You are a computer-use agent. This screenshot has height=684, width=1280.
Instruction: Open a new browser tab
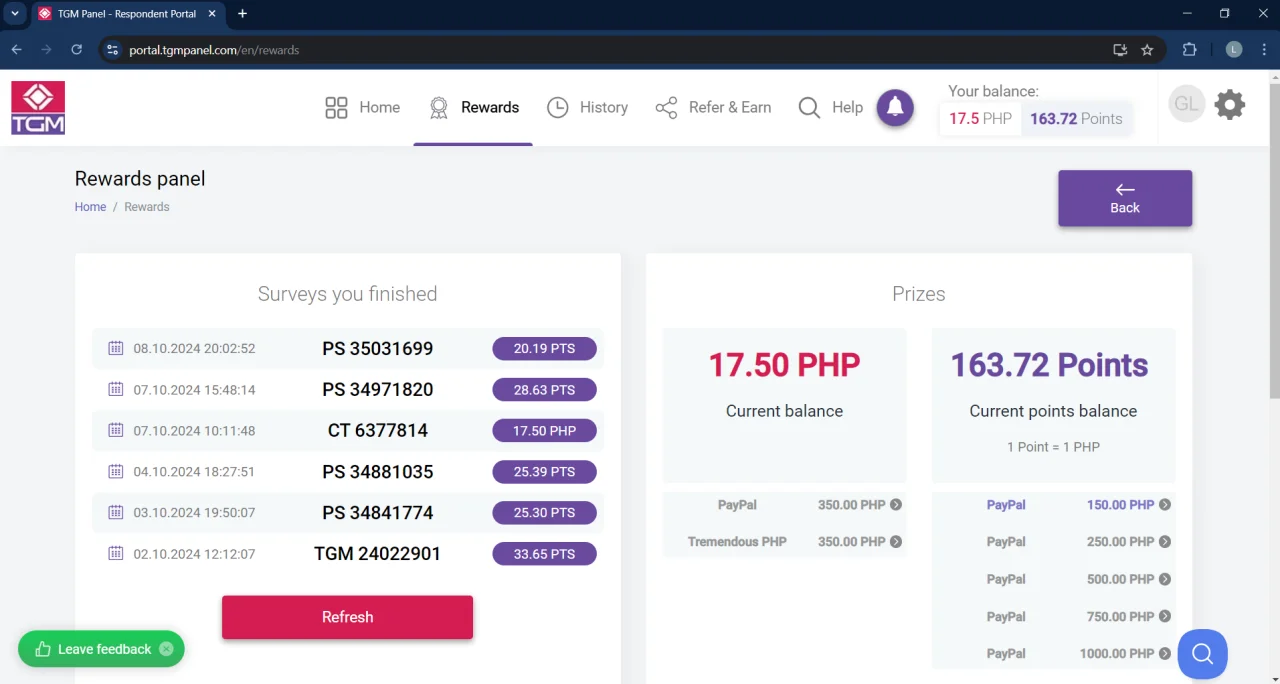coord(242,14)
